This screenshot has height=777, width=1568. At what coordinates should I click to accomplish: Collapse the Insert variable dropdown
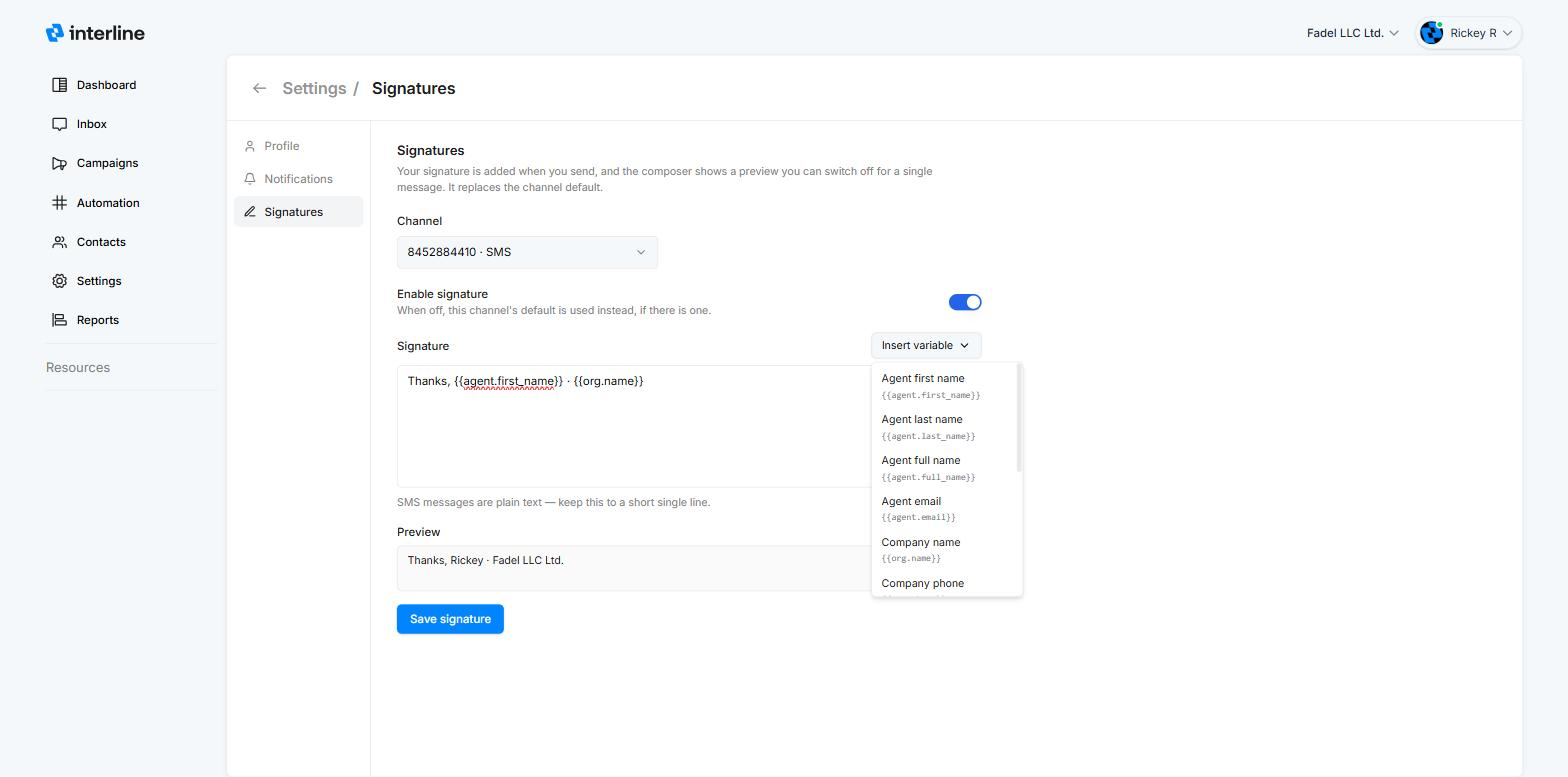926,345
